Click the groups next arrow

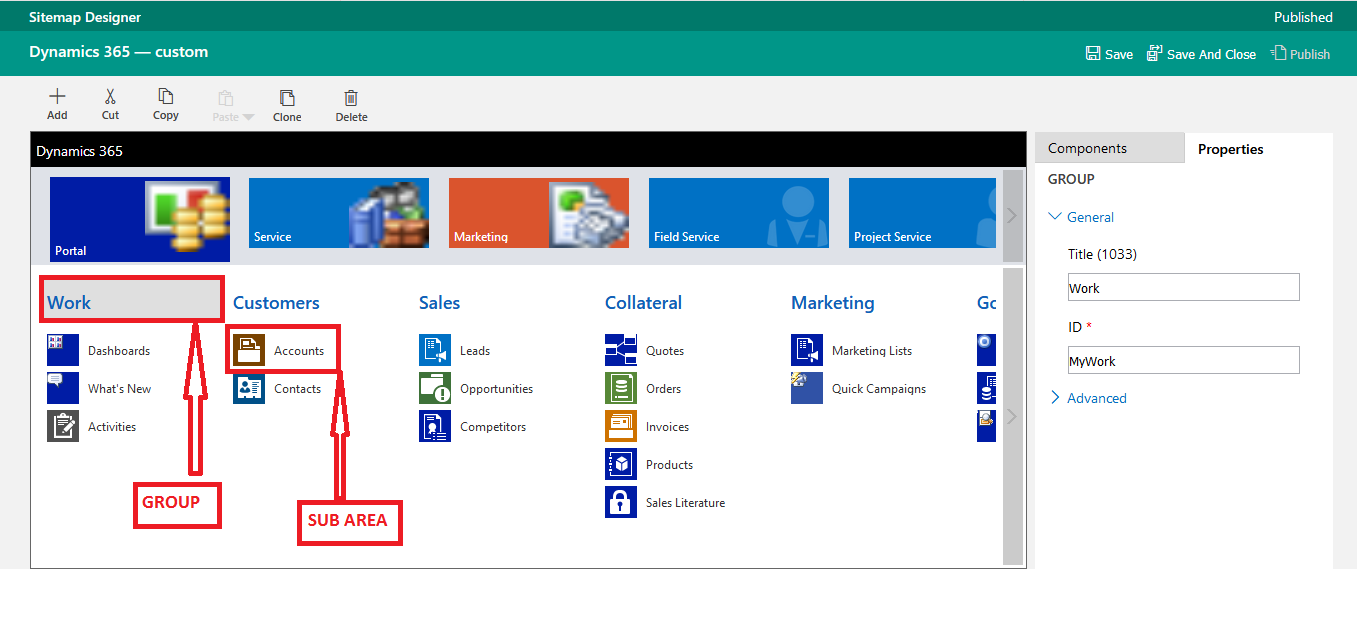(x=1012, y=416)
